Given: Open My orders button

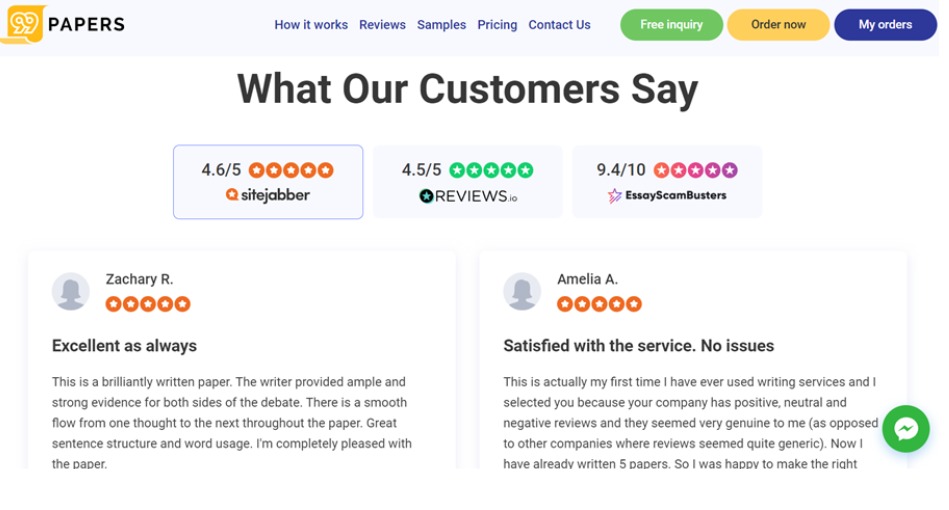Looking at the screenshot, I should [x=885, y=25].
